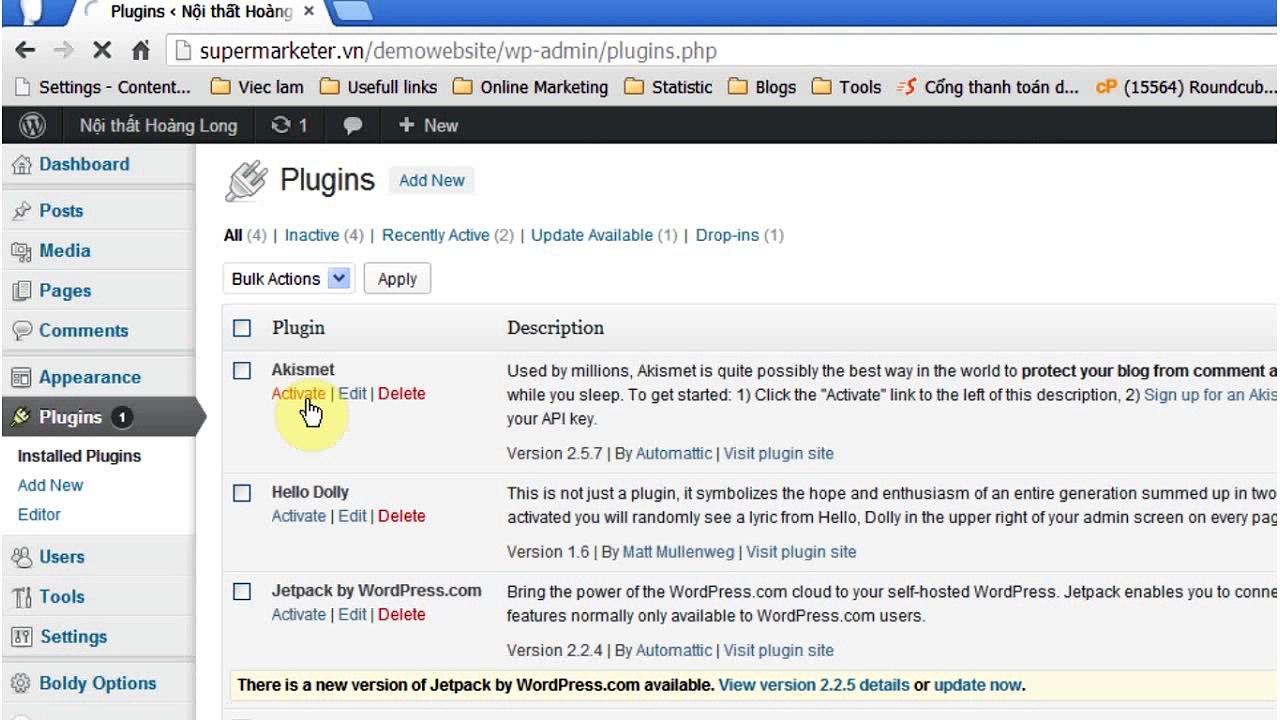Open the Sign up for an Akismet link
This screenshot has width=1280, height=720.
click(1210, 395)
